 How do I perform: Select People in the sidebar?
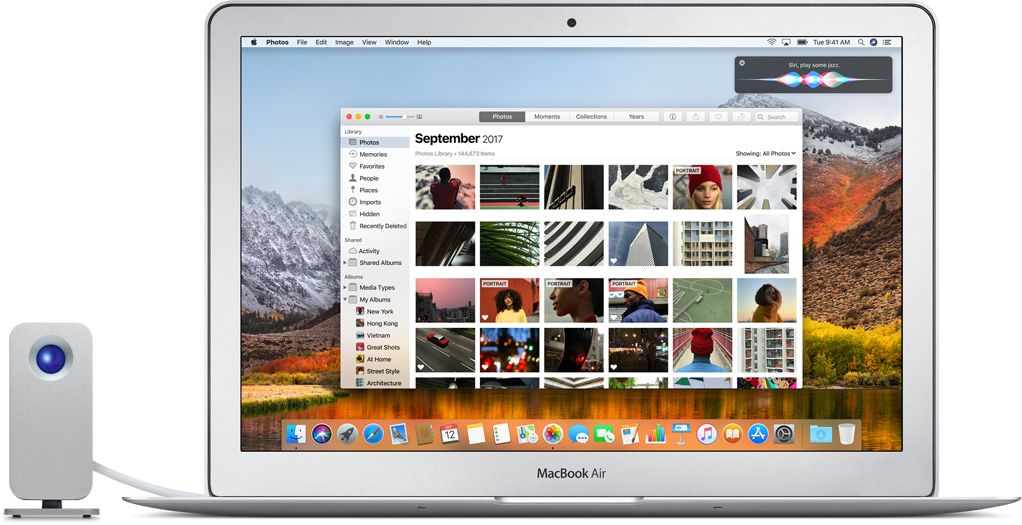[x=376, y=178]
